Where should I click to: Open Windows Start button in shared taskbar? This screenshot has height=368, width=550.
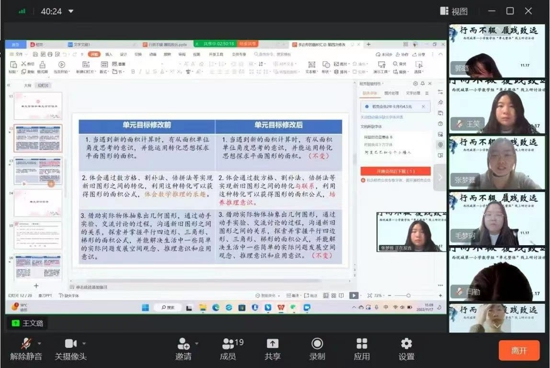(145, 308)
